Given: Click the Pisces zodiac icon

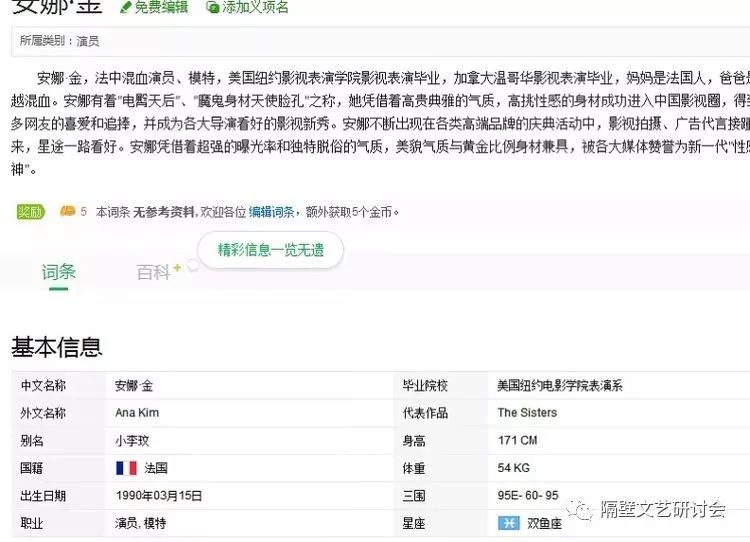Looking at the screenshot, I should coord(508,523).
